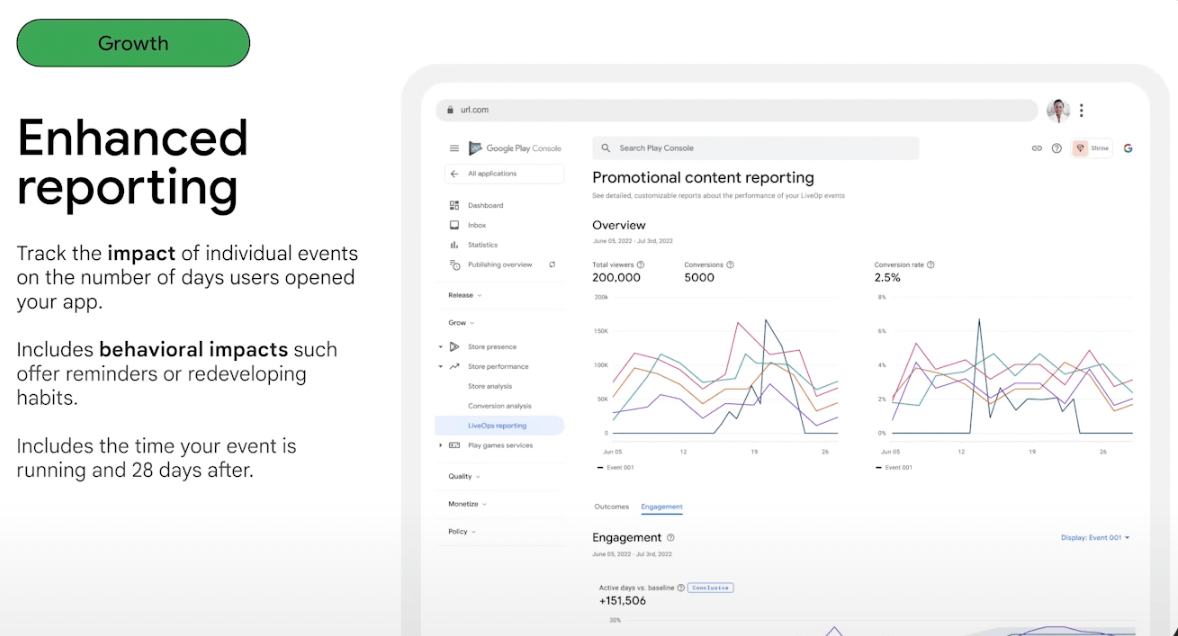Open Play games services item
1178x636 pixels.
(x=500, y=445)
